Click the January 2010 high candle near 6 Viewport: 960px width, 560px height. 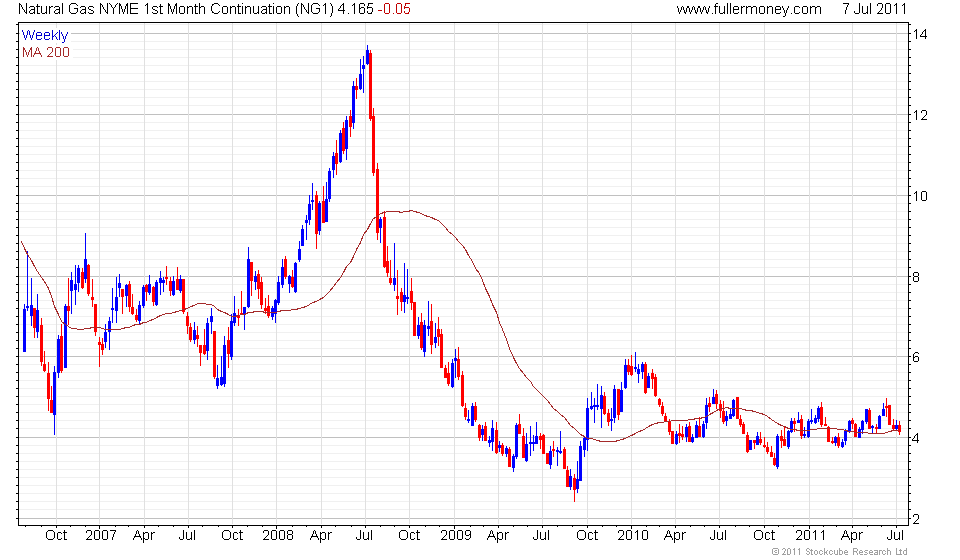[636, 366]
